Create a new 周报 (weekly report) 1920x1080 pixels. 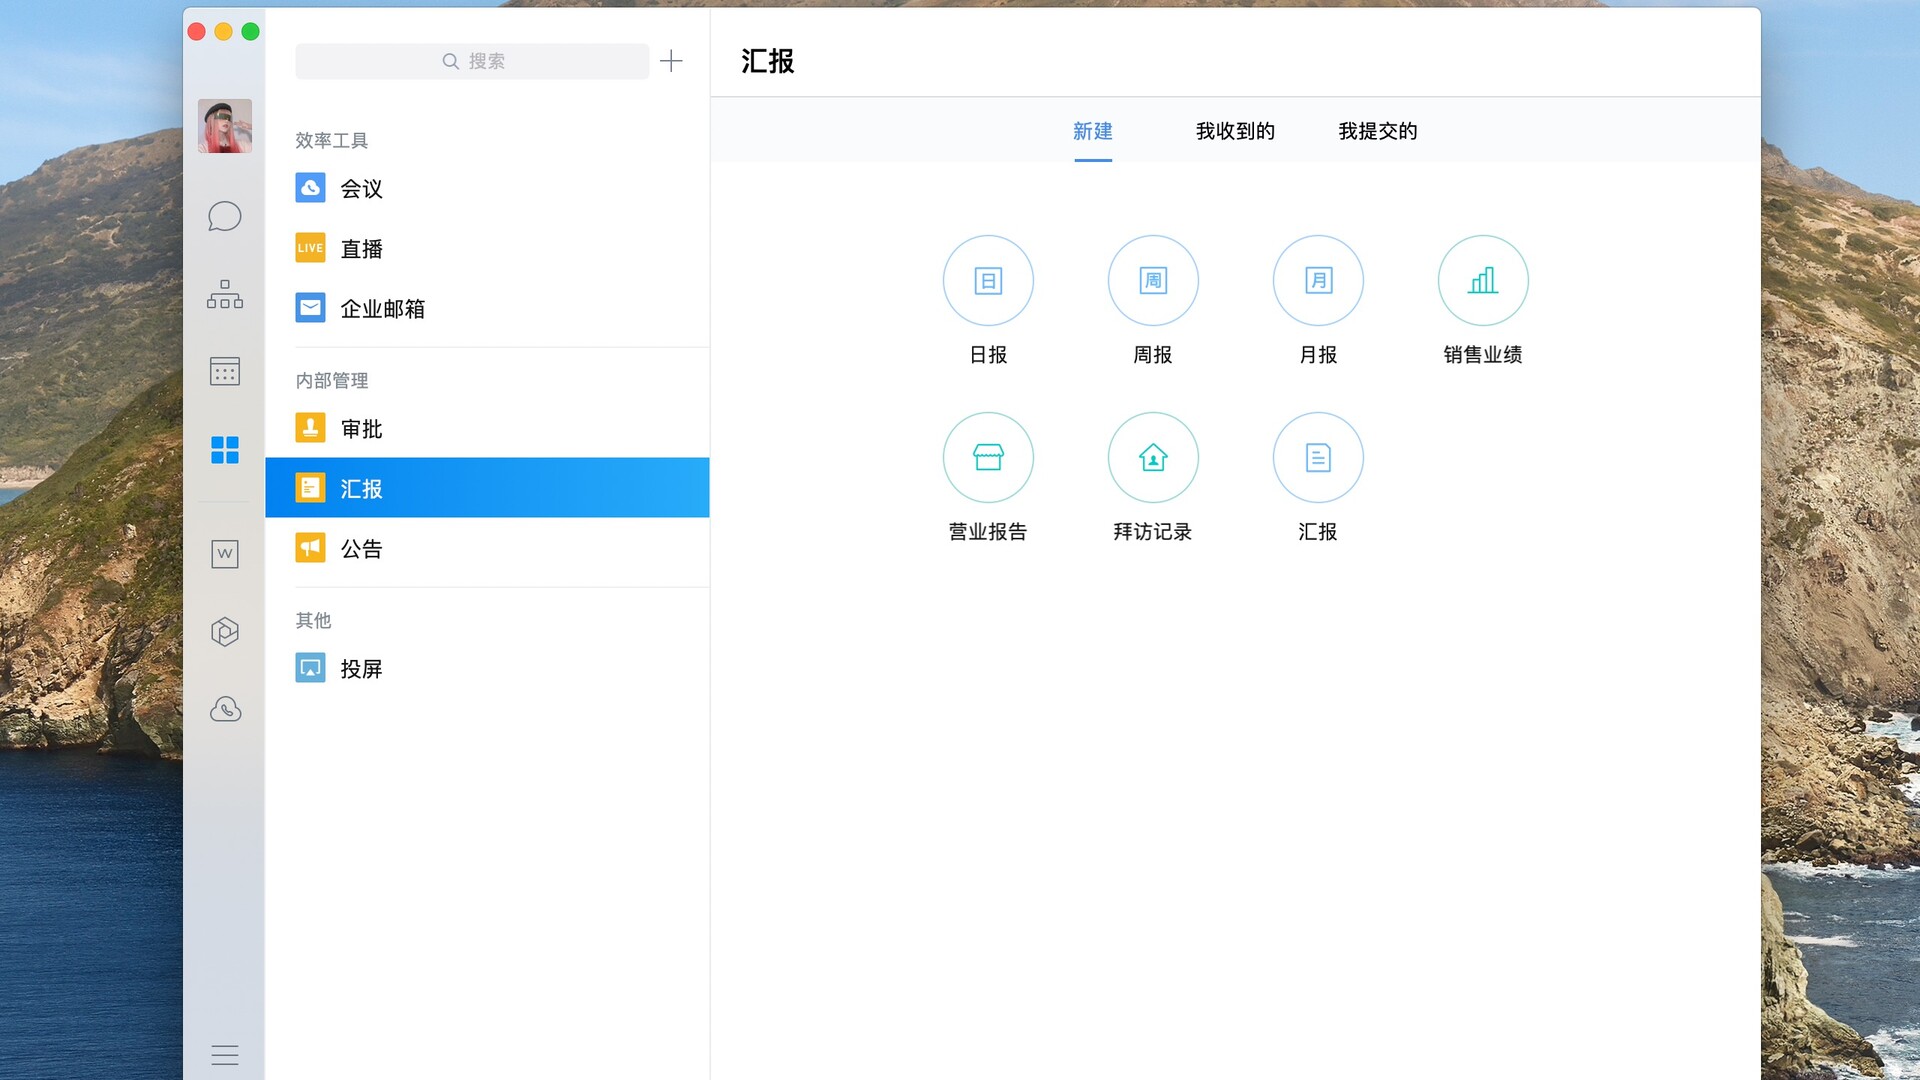click(x=1152, y=281)
